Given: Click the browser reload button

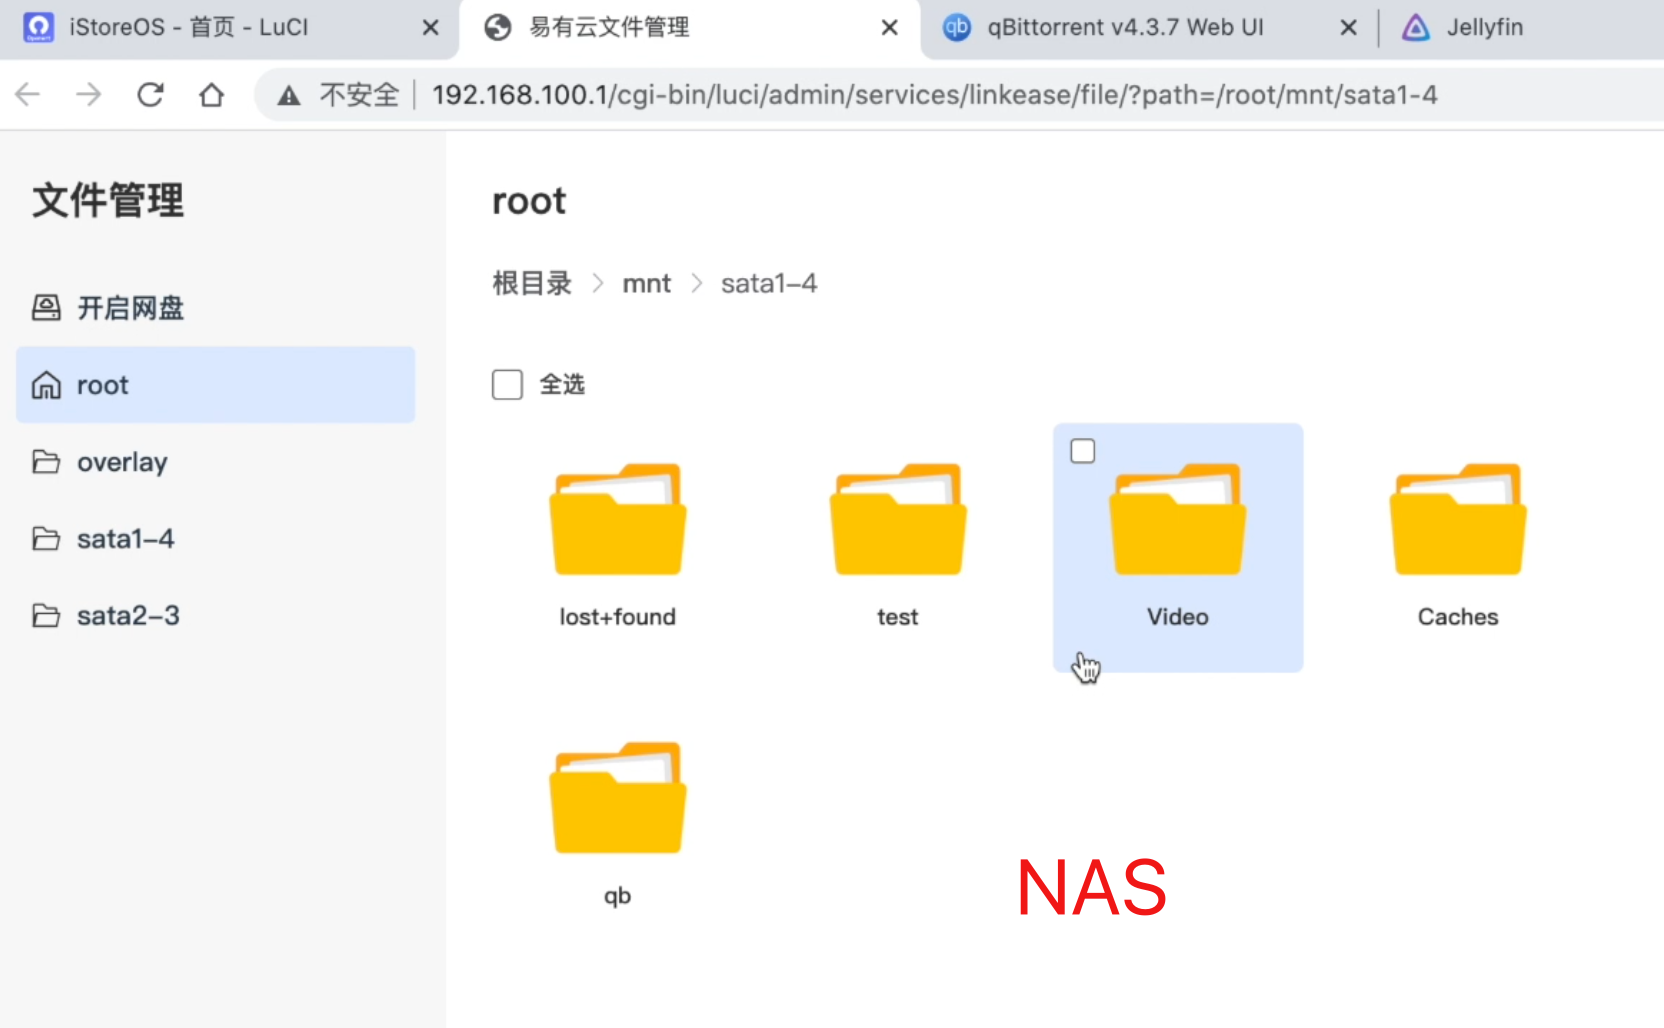Looking at the screenshot, I should (150, 94).
